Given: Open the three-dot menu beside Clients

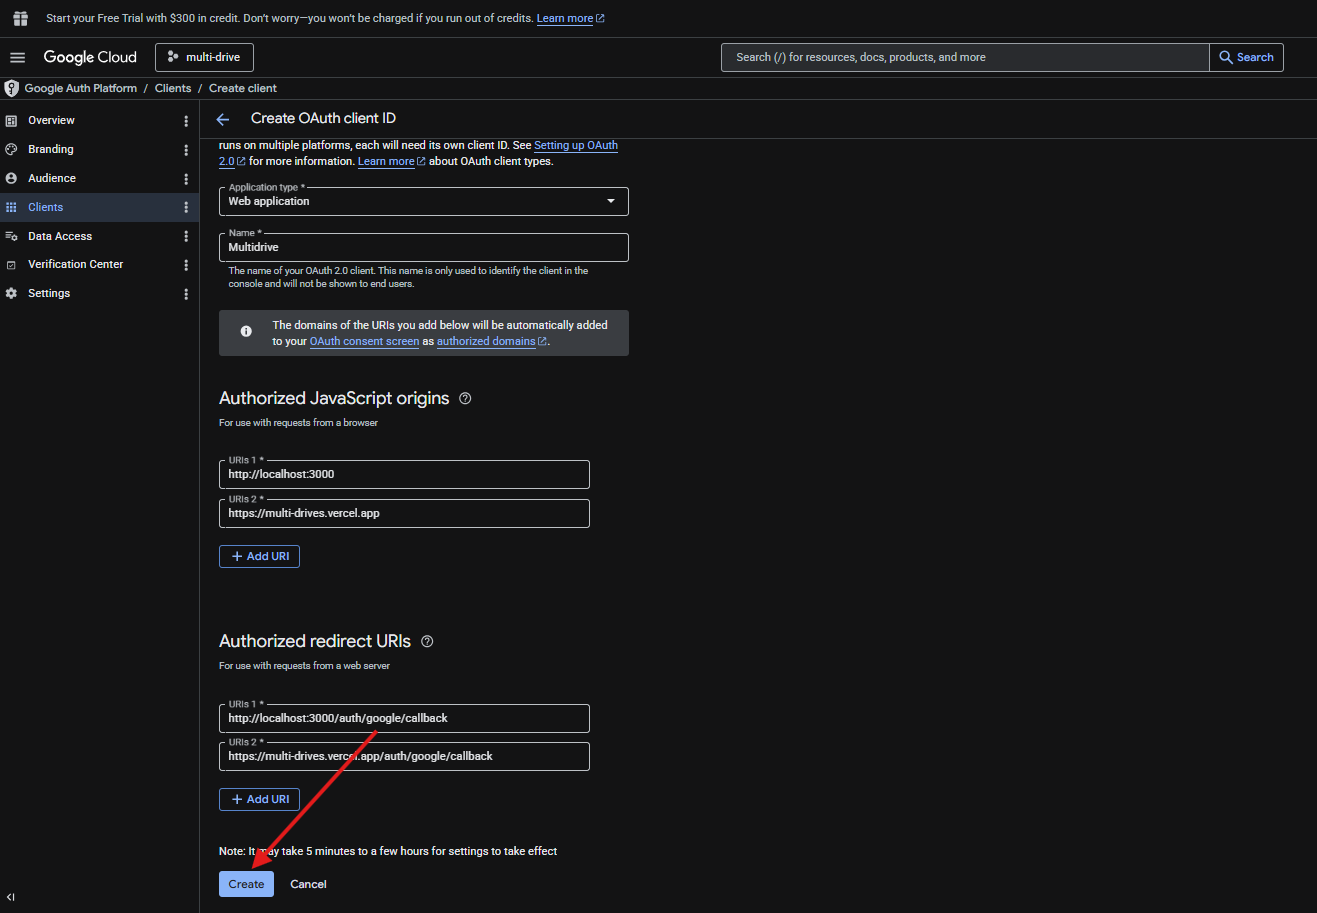Looking at the screenshot, I should coord(186,207).
